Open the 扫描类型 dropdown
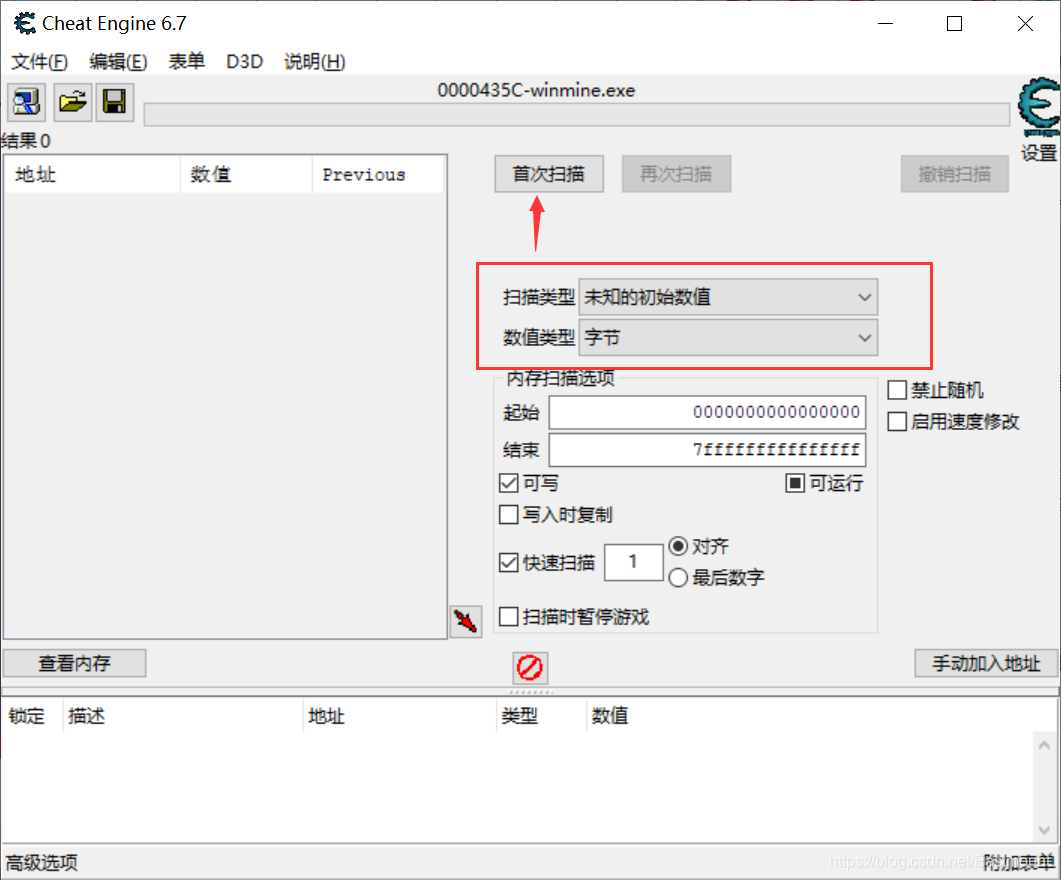1061x880 pixels. (x=728, y=297)
